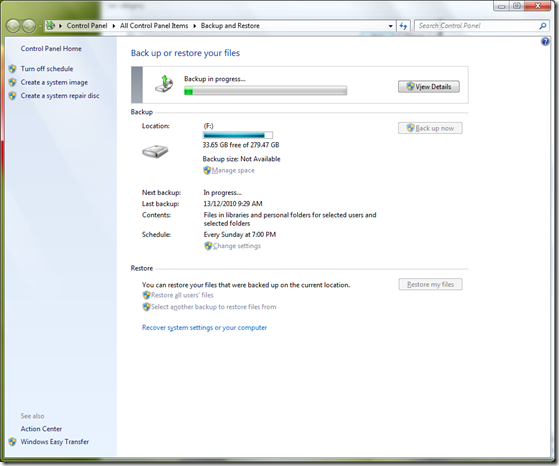This screenshot has width=559, height=466.
Task: Click shield icon beside Create a system repair disc
Action: point(12,96)
